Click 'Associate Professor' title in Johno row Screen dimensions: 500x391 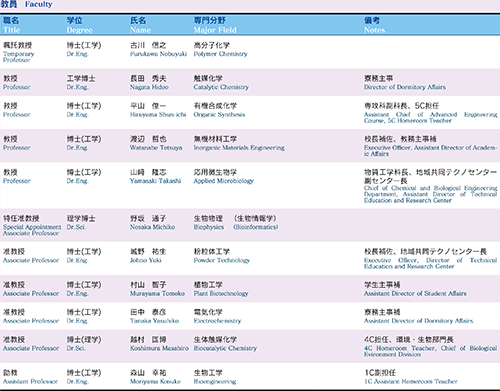pyautogui.click(x=31, y=260)
